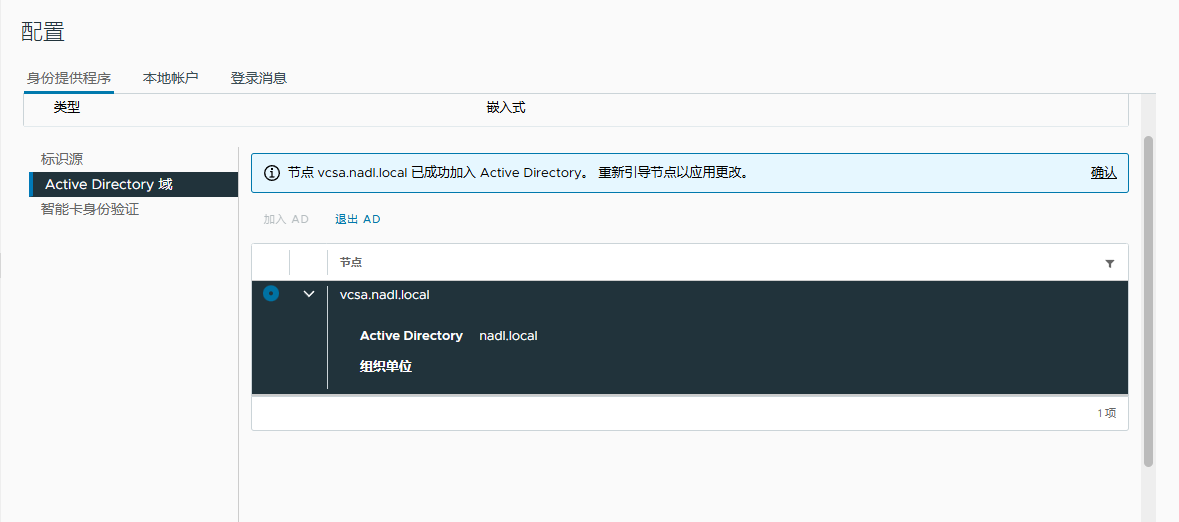Switch to the 登录消息 tab

259,78
